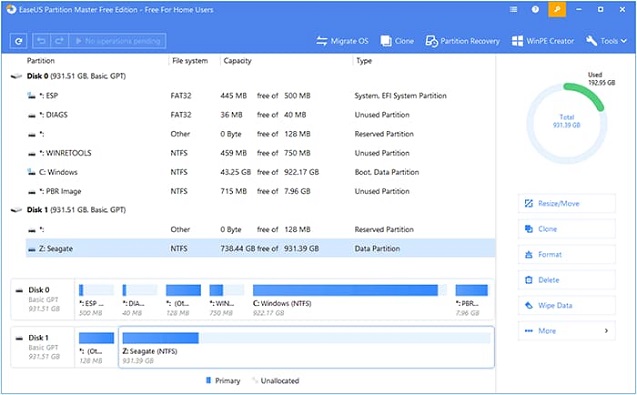Click Wipe Data in the side panel

(567, 305)
